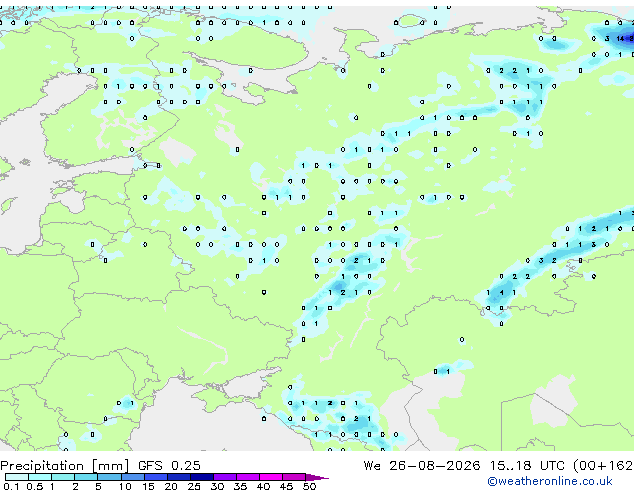Click the 45–50 mm legend swatch
This screenshot has width=634, height=490.
coord(294,477)
